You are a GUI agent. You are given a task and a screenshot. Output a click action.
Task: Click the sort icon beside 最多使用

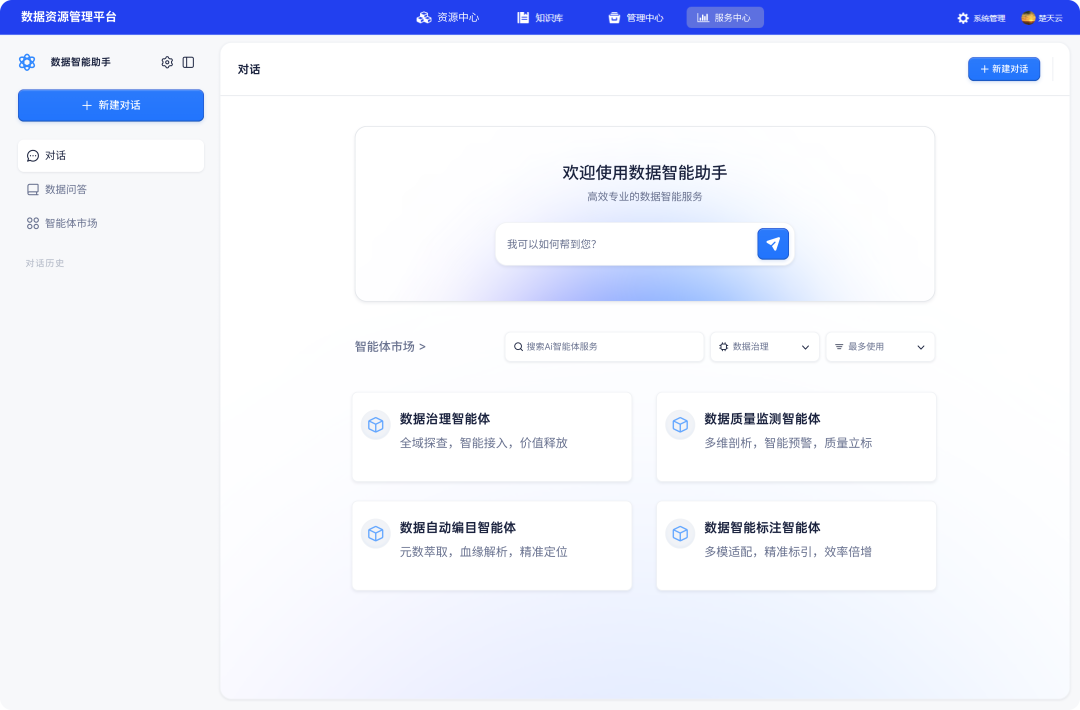[839, 346]
